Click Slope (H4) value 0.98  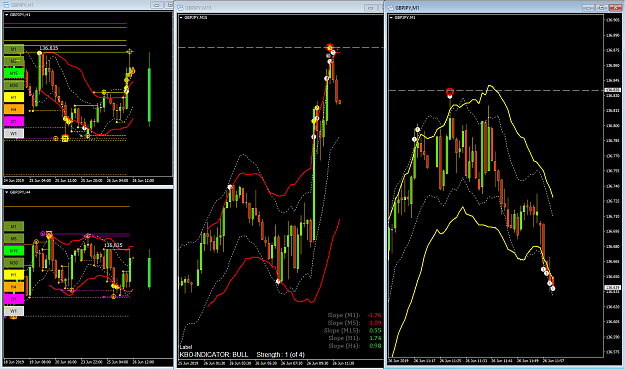(375, 345)
